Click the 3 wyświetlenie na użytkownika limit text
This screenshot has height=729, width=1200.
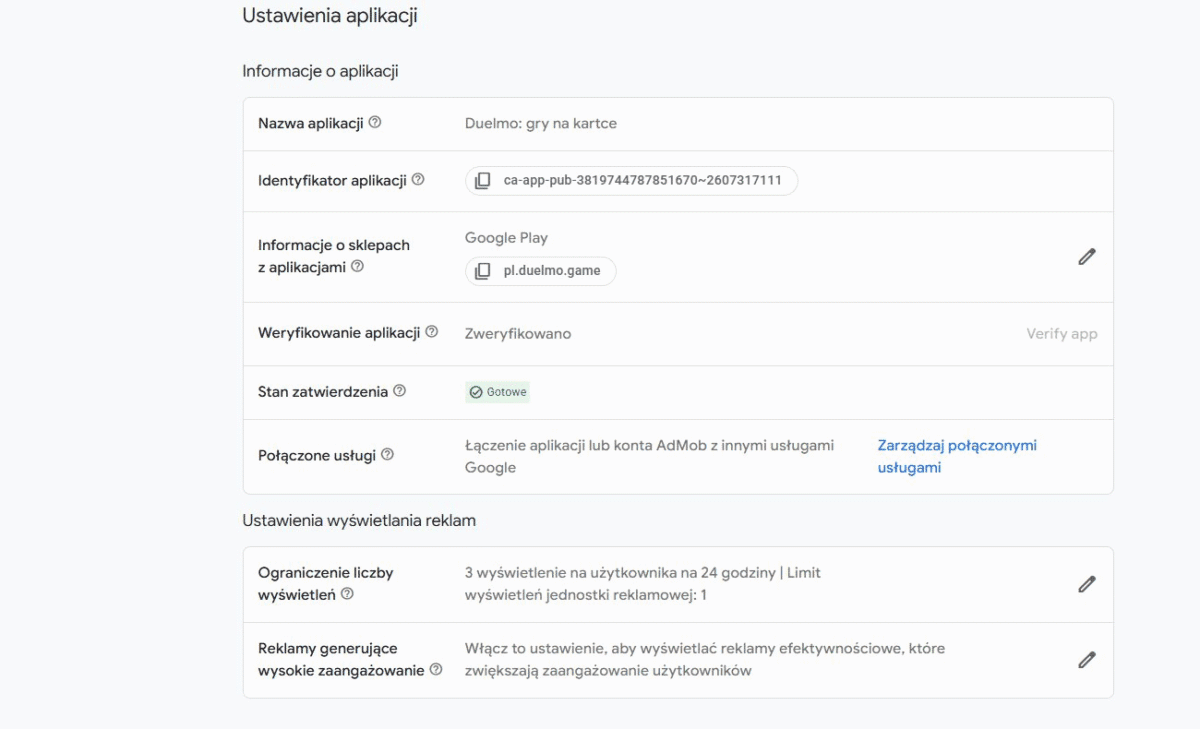[x=643, y=584]
